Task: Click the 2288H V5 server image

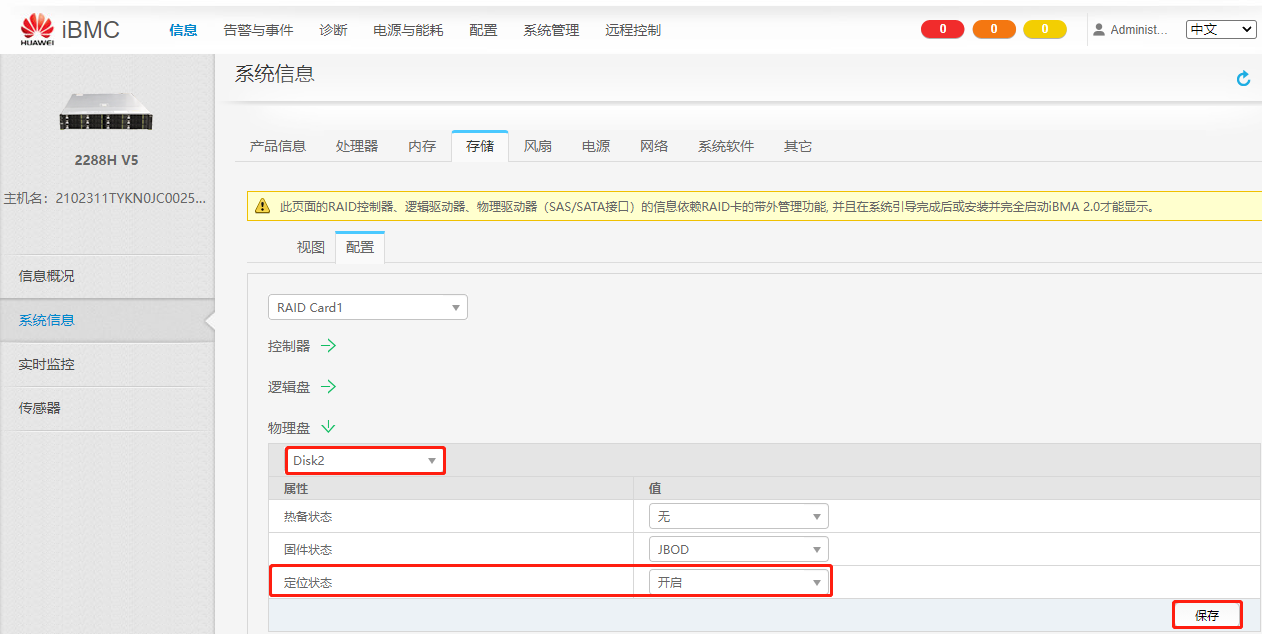Action: point(106,111)
